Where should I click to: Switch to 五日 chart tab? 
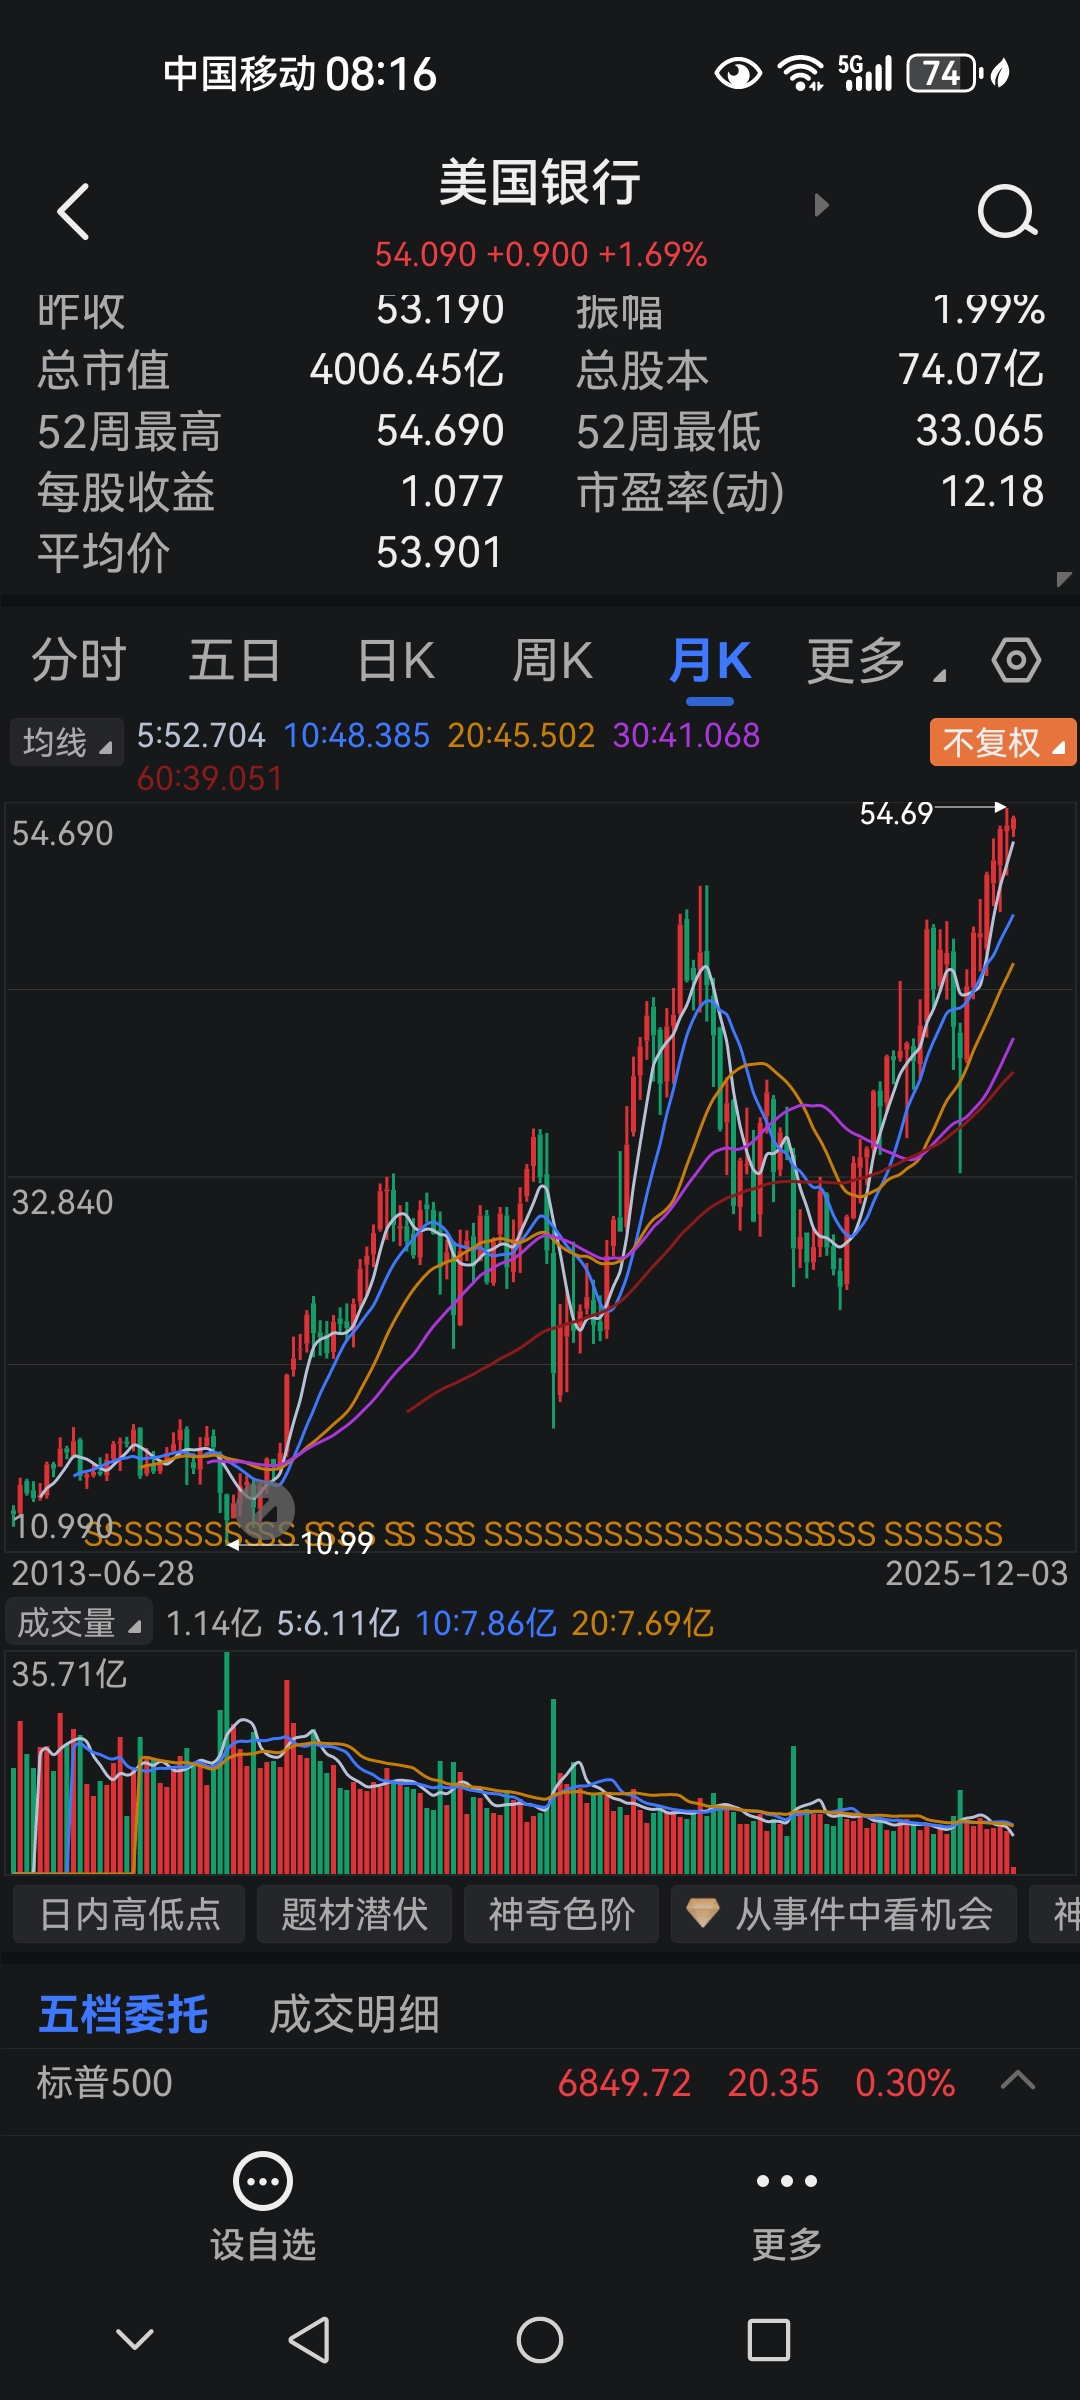click(x=235, y=661)
